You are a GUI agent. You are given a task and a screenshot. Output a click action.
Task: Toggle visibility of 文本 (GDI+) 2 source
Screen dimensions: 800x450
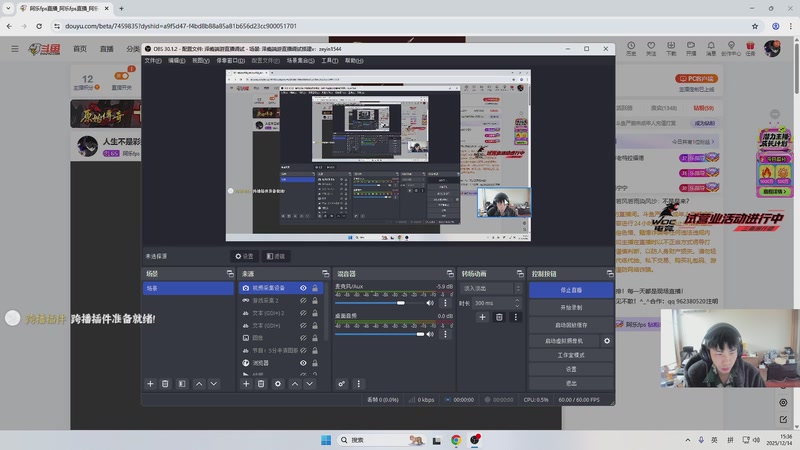click(303, 313)
